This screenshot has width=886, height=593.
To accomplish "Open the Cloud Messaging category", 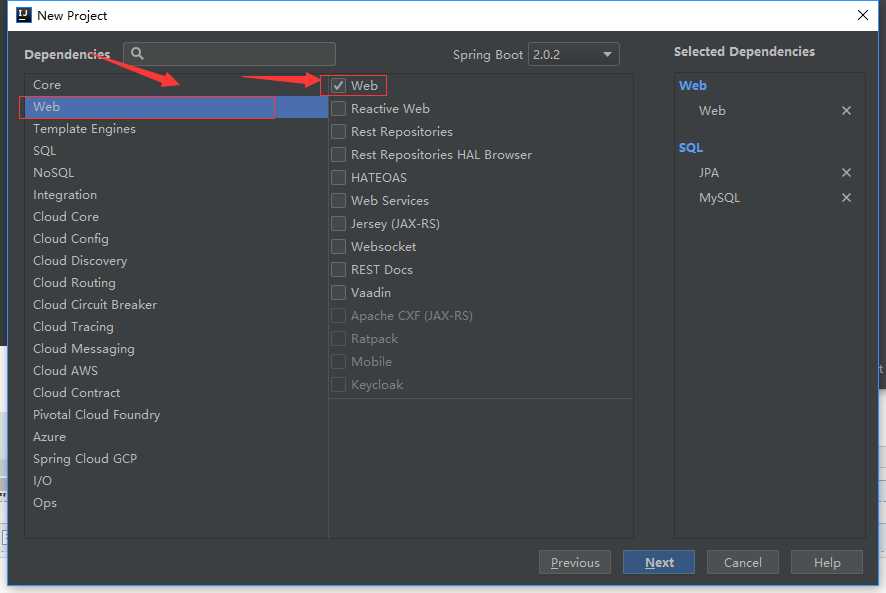I will [176, 349].
